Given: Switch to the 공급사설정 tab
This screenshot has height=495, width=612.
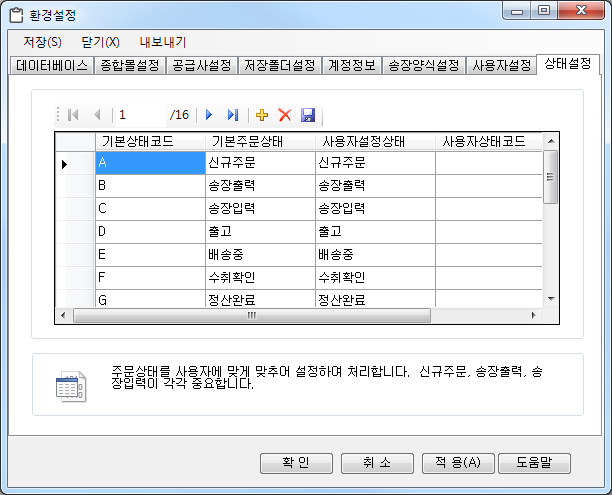Looking at the screenshot, I should (202, 65).
